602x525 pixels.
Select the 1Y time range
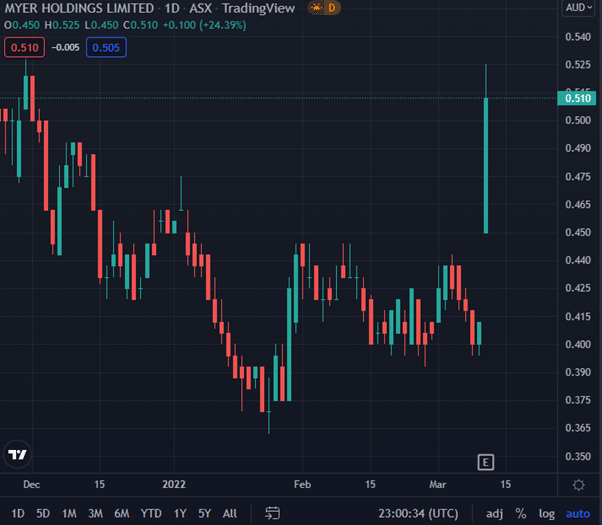[x=180, y=513]
